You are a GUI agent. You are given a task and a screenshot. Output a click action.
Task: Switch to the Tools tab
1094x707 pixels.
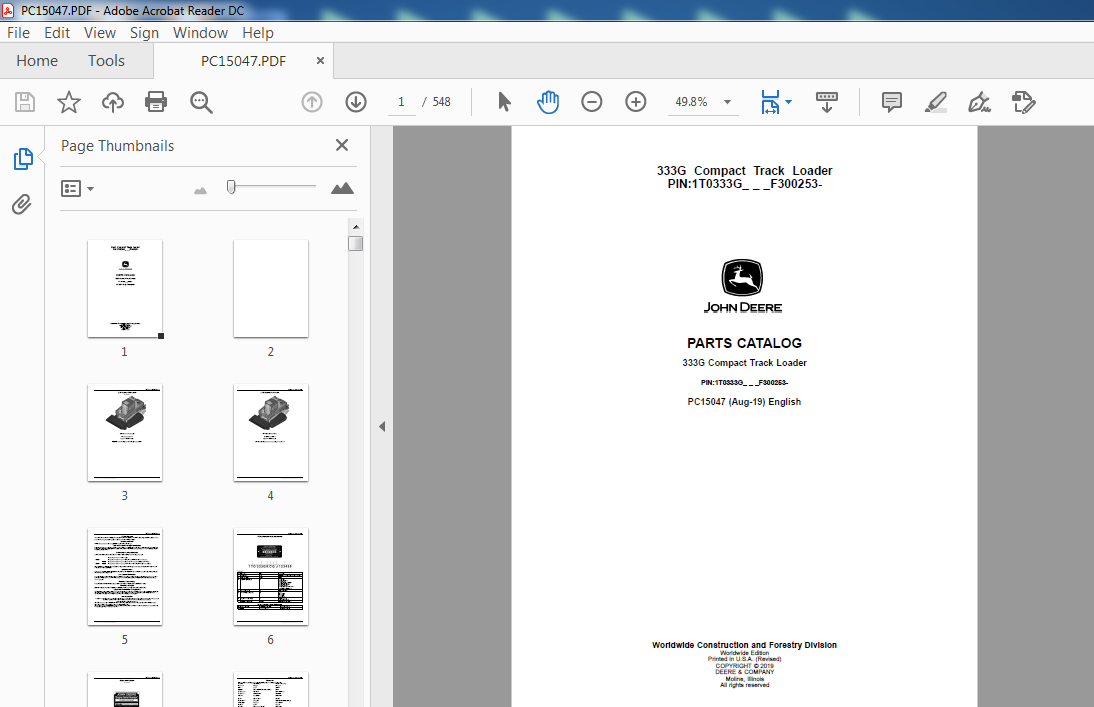[x=106, y=61]
